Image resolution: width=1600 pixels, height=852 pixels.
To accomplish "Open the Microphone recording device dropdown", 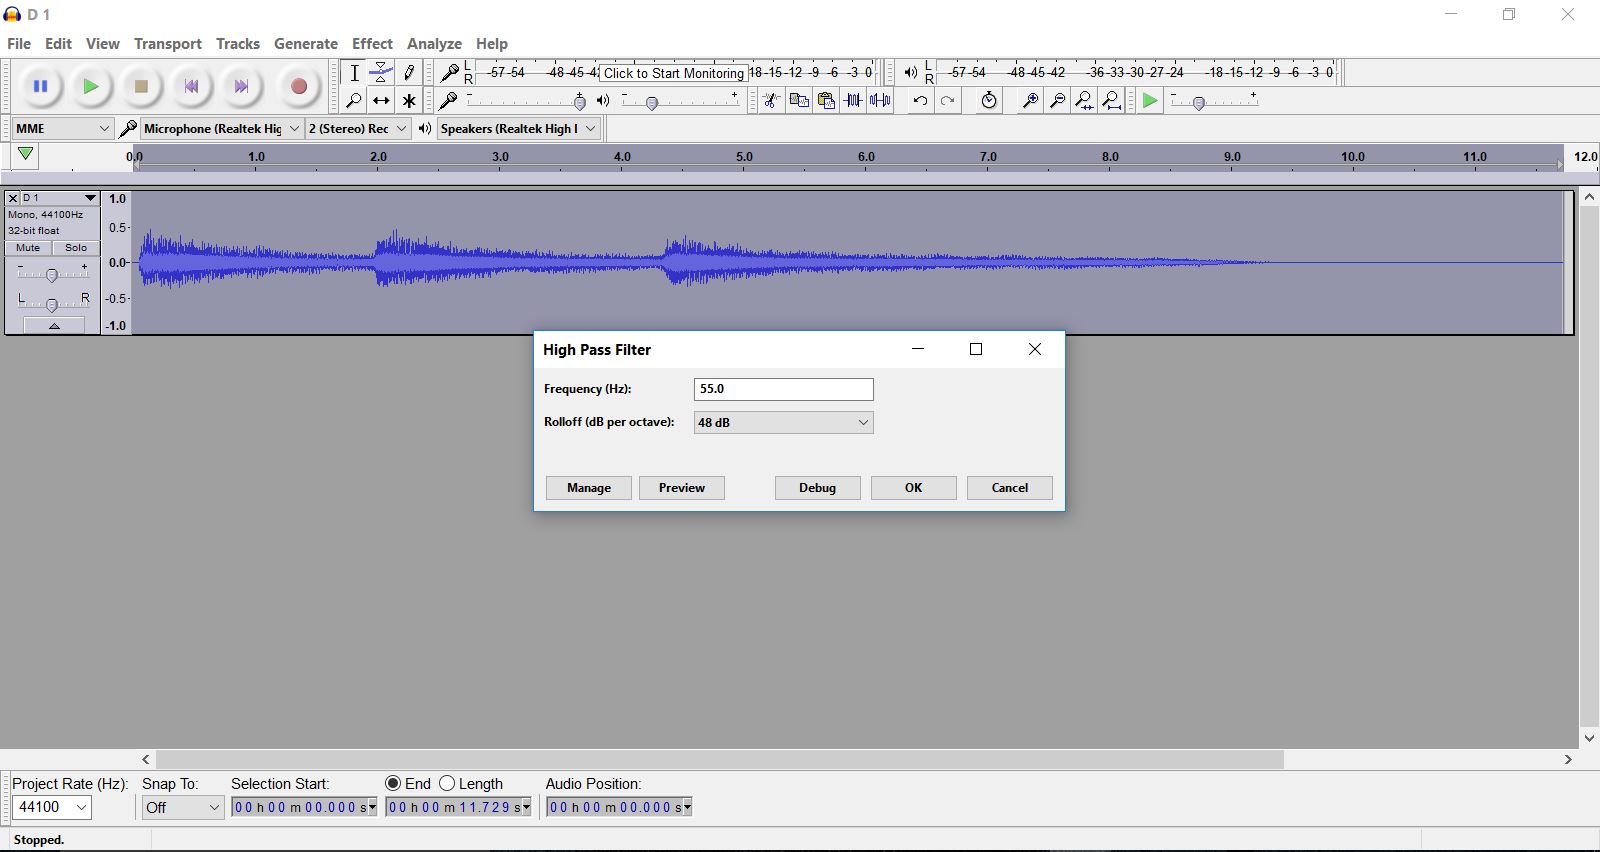I will coord(221,128).
